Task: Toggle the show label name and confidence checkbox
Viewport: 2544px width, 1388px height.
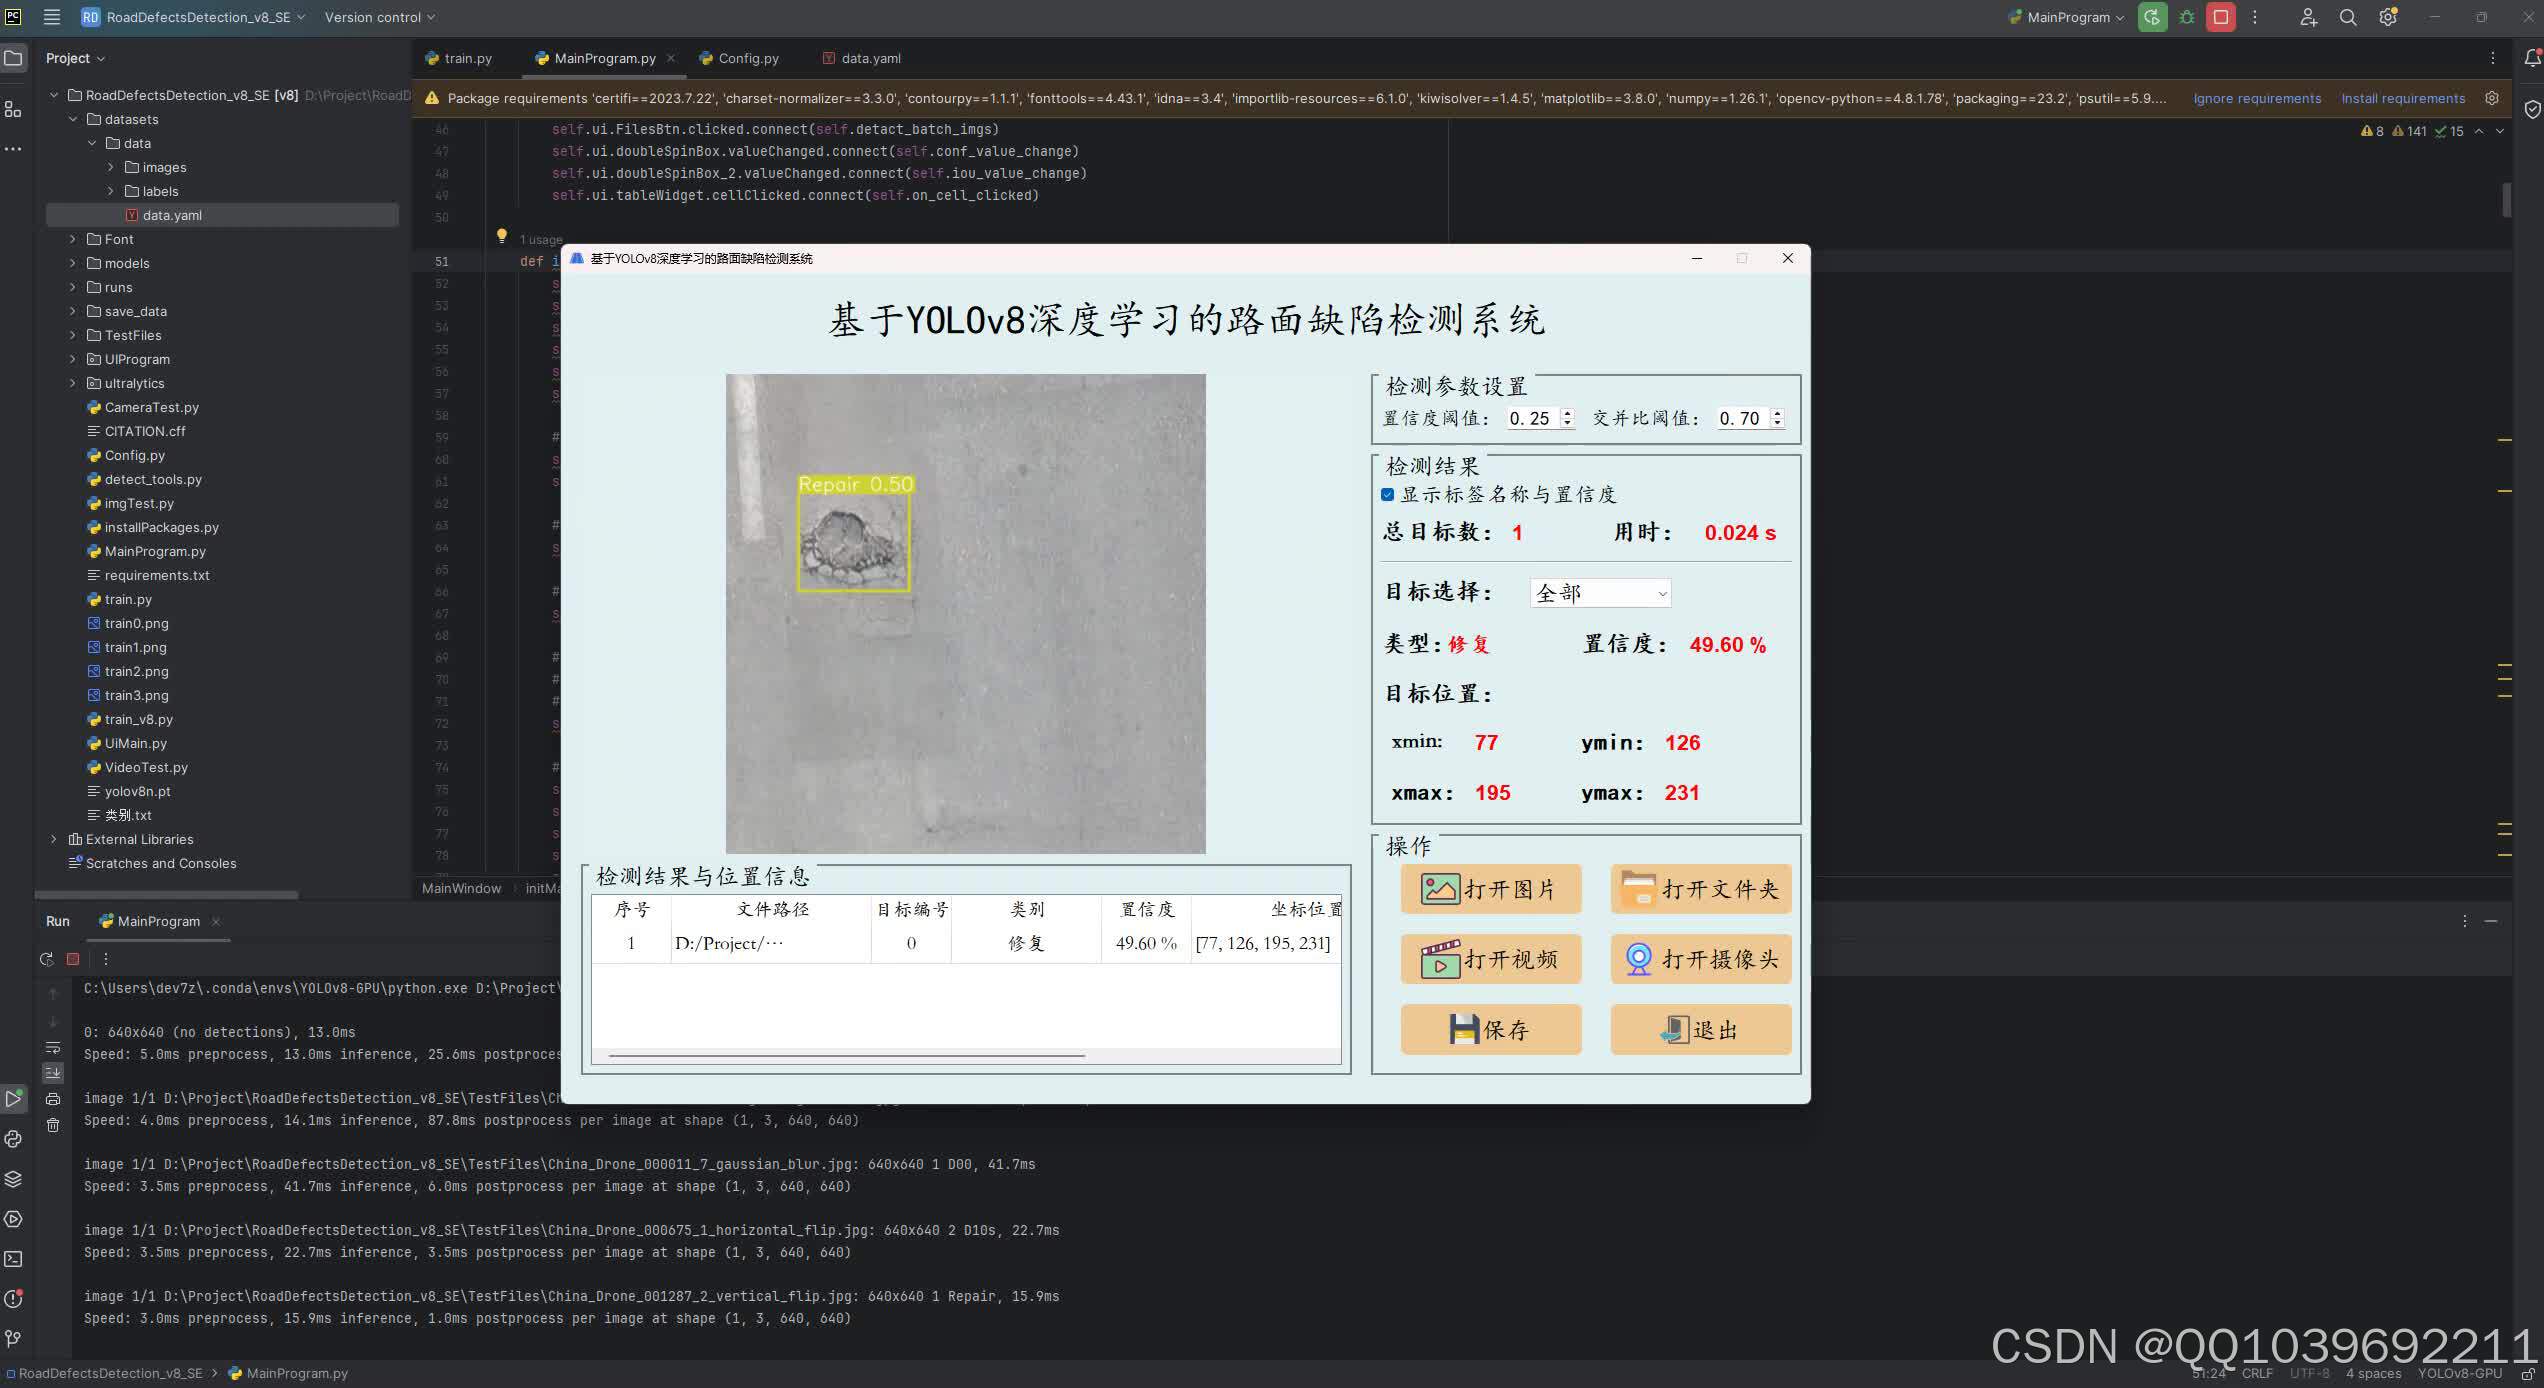Action: 1388,494
